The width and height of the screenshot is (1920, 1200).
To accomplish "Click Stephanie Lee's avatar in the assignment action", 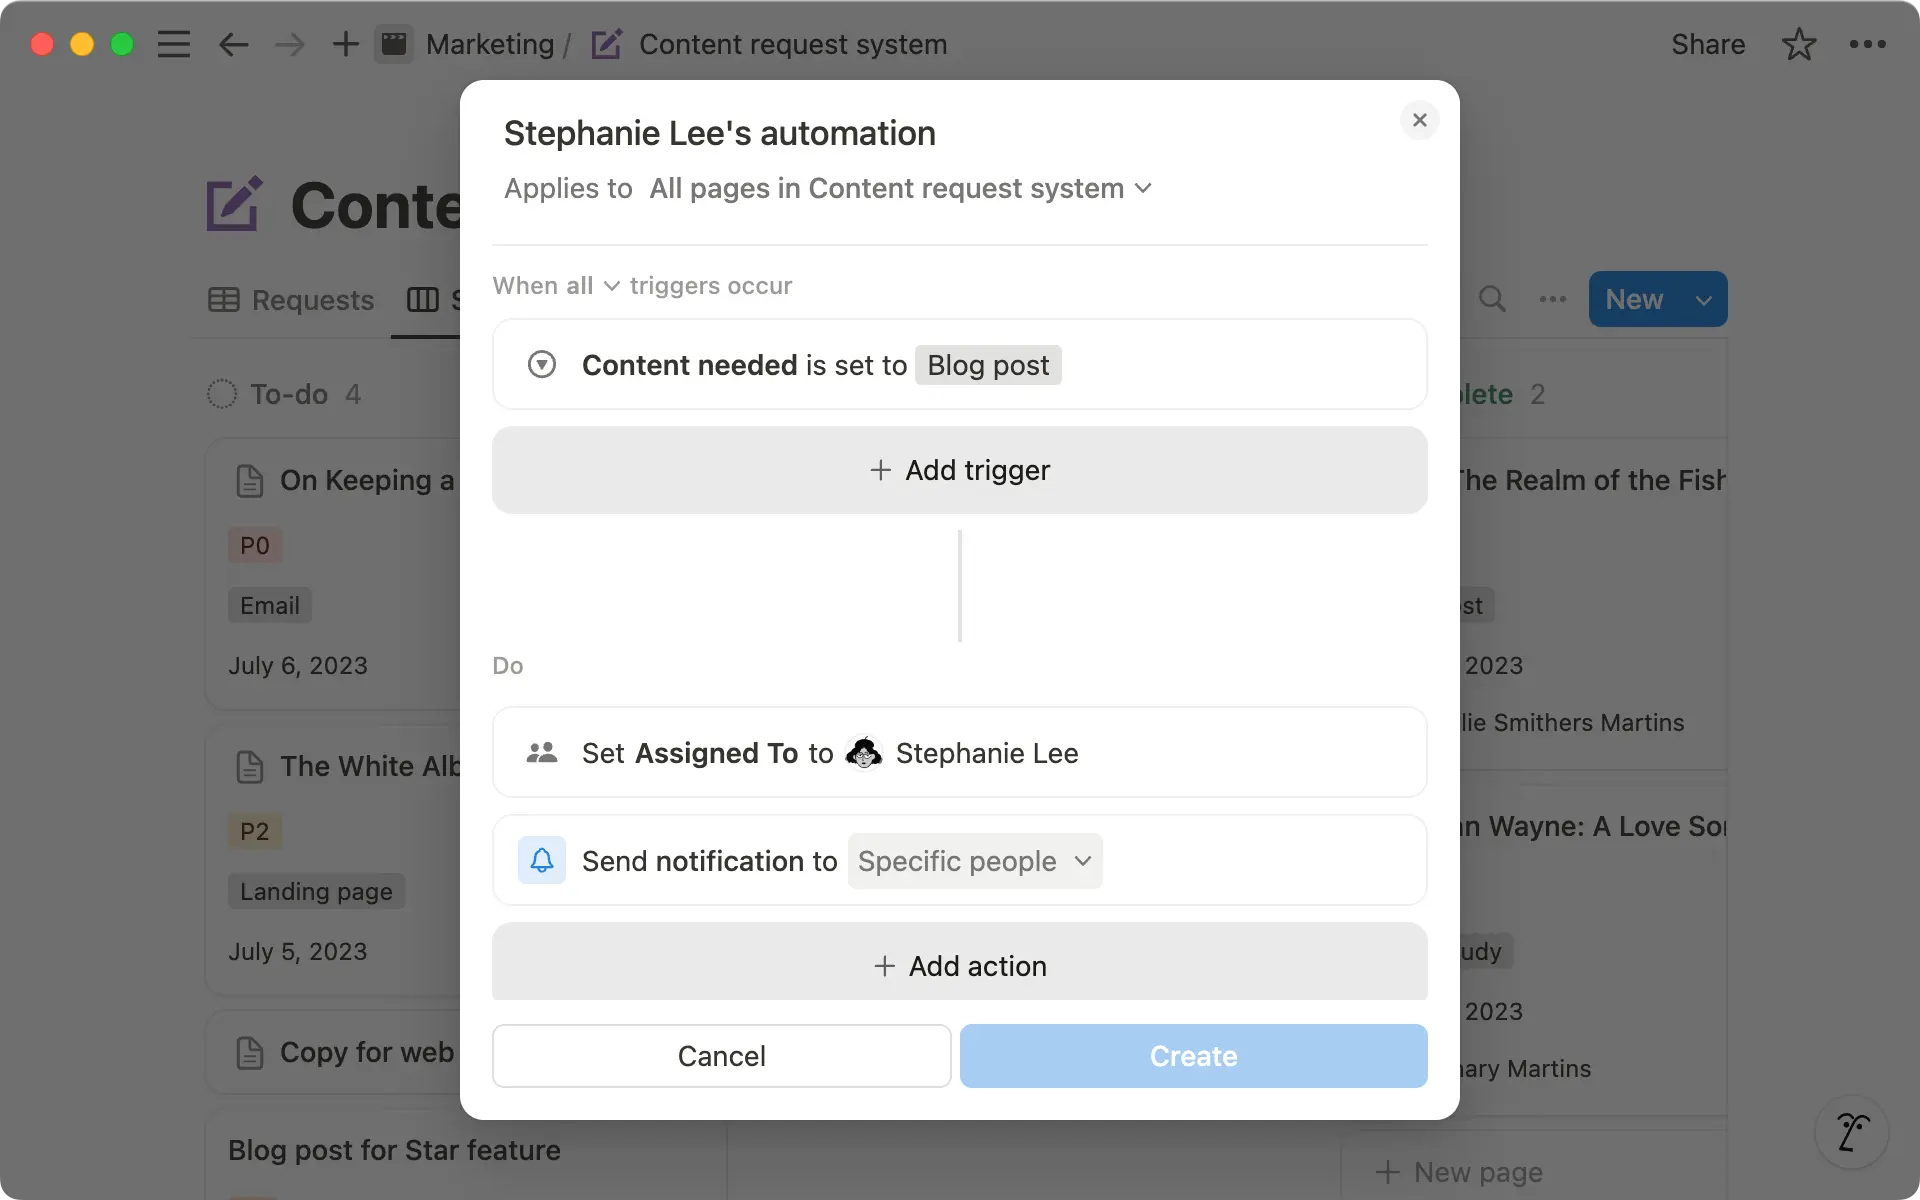I will [863, 753].
